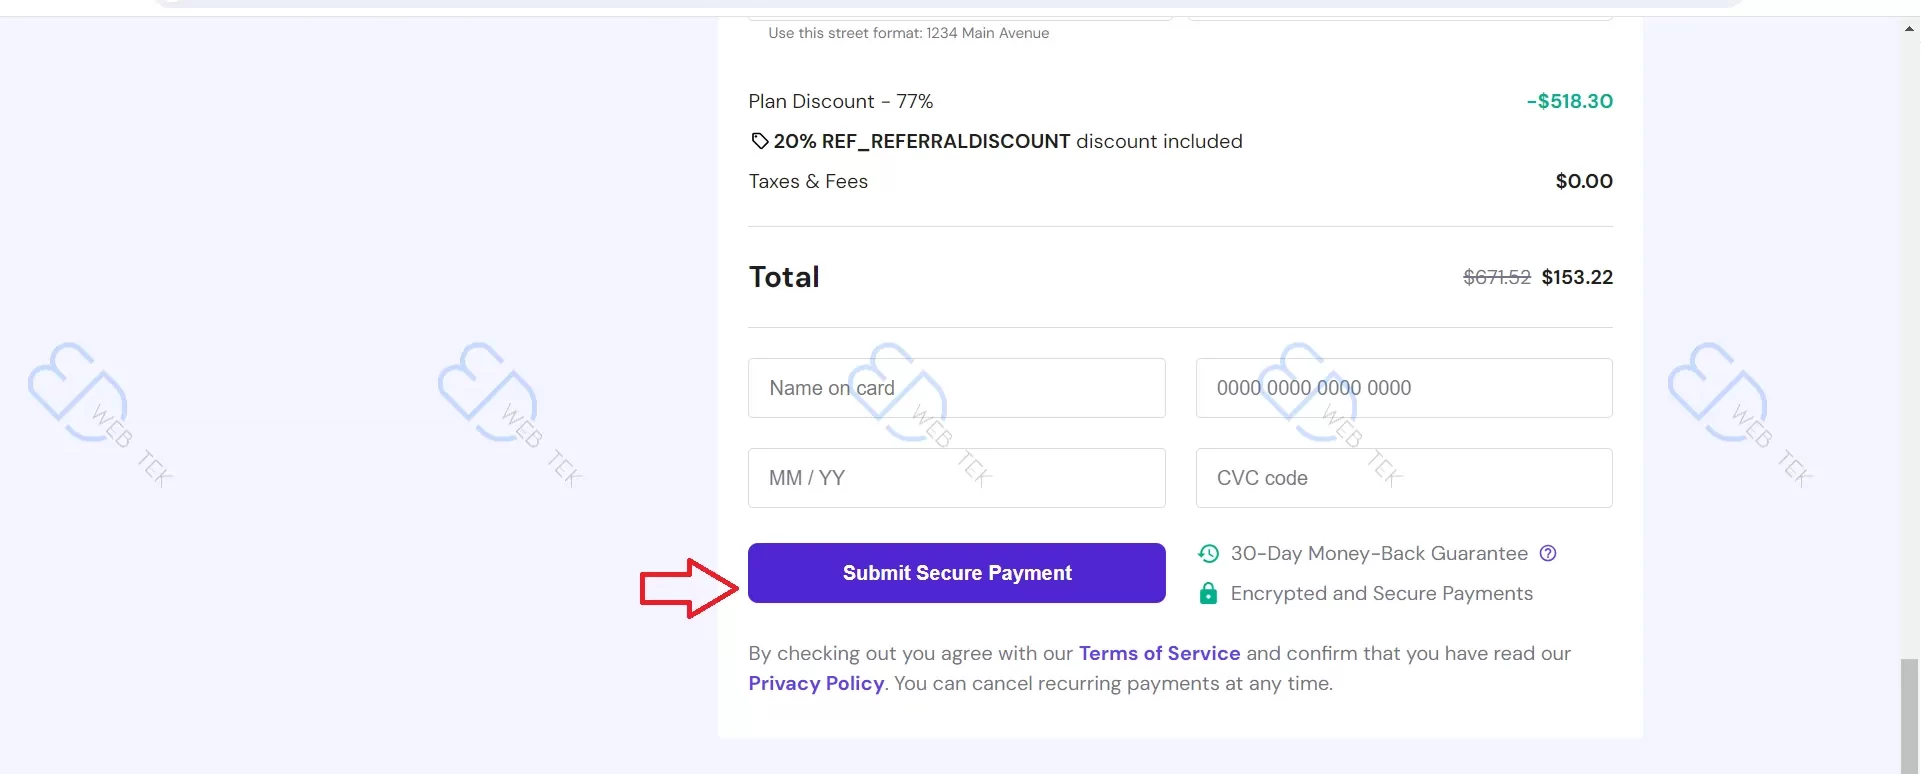
Task: Click the money-back guarantee help question icon
Action: click(1548, 553)
